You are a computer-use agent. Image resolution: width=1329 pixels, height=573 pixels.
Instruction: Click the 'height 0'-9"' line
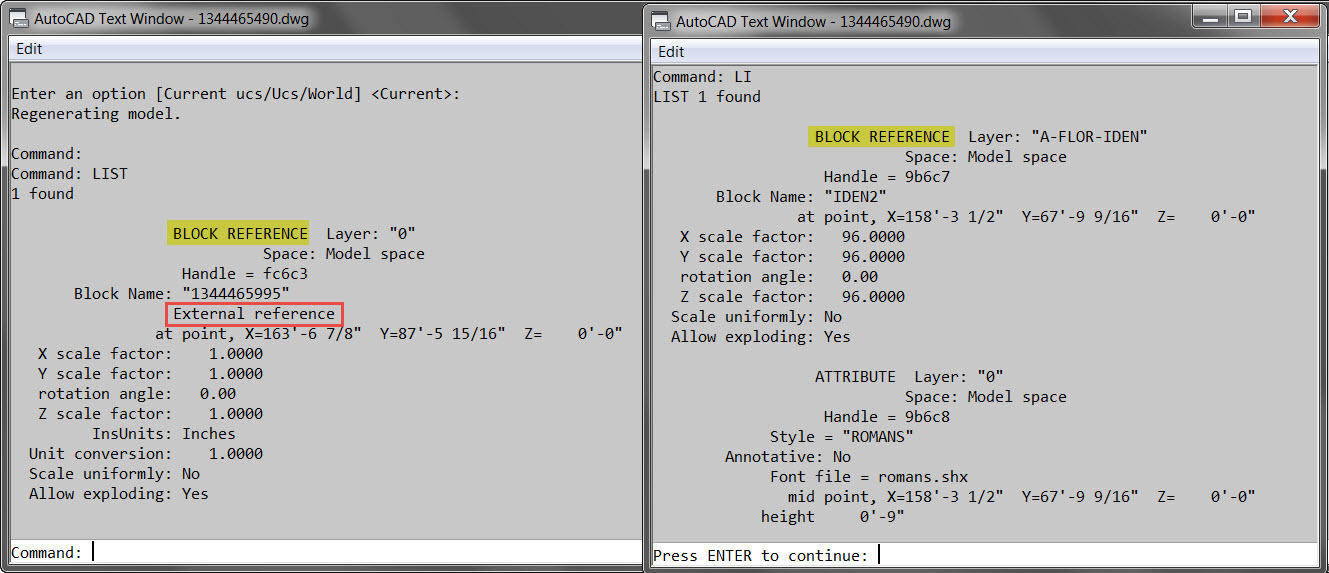(x=833, y=517)
